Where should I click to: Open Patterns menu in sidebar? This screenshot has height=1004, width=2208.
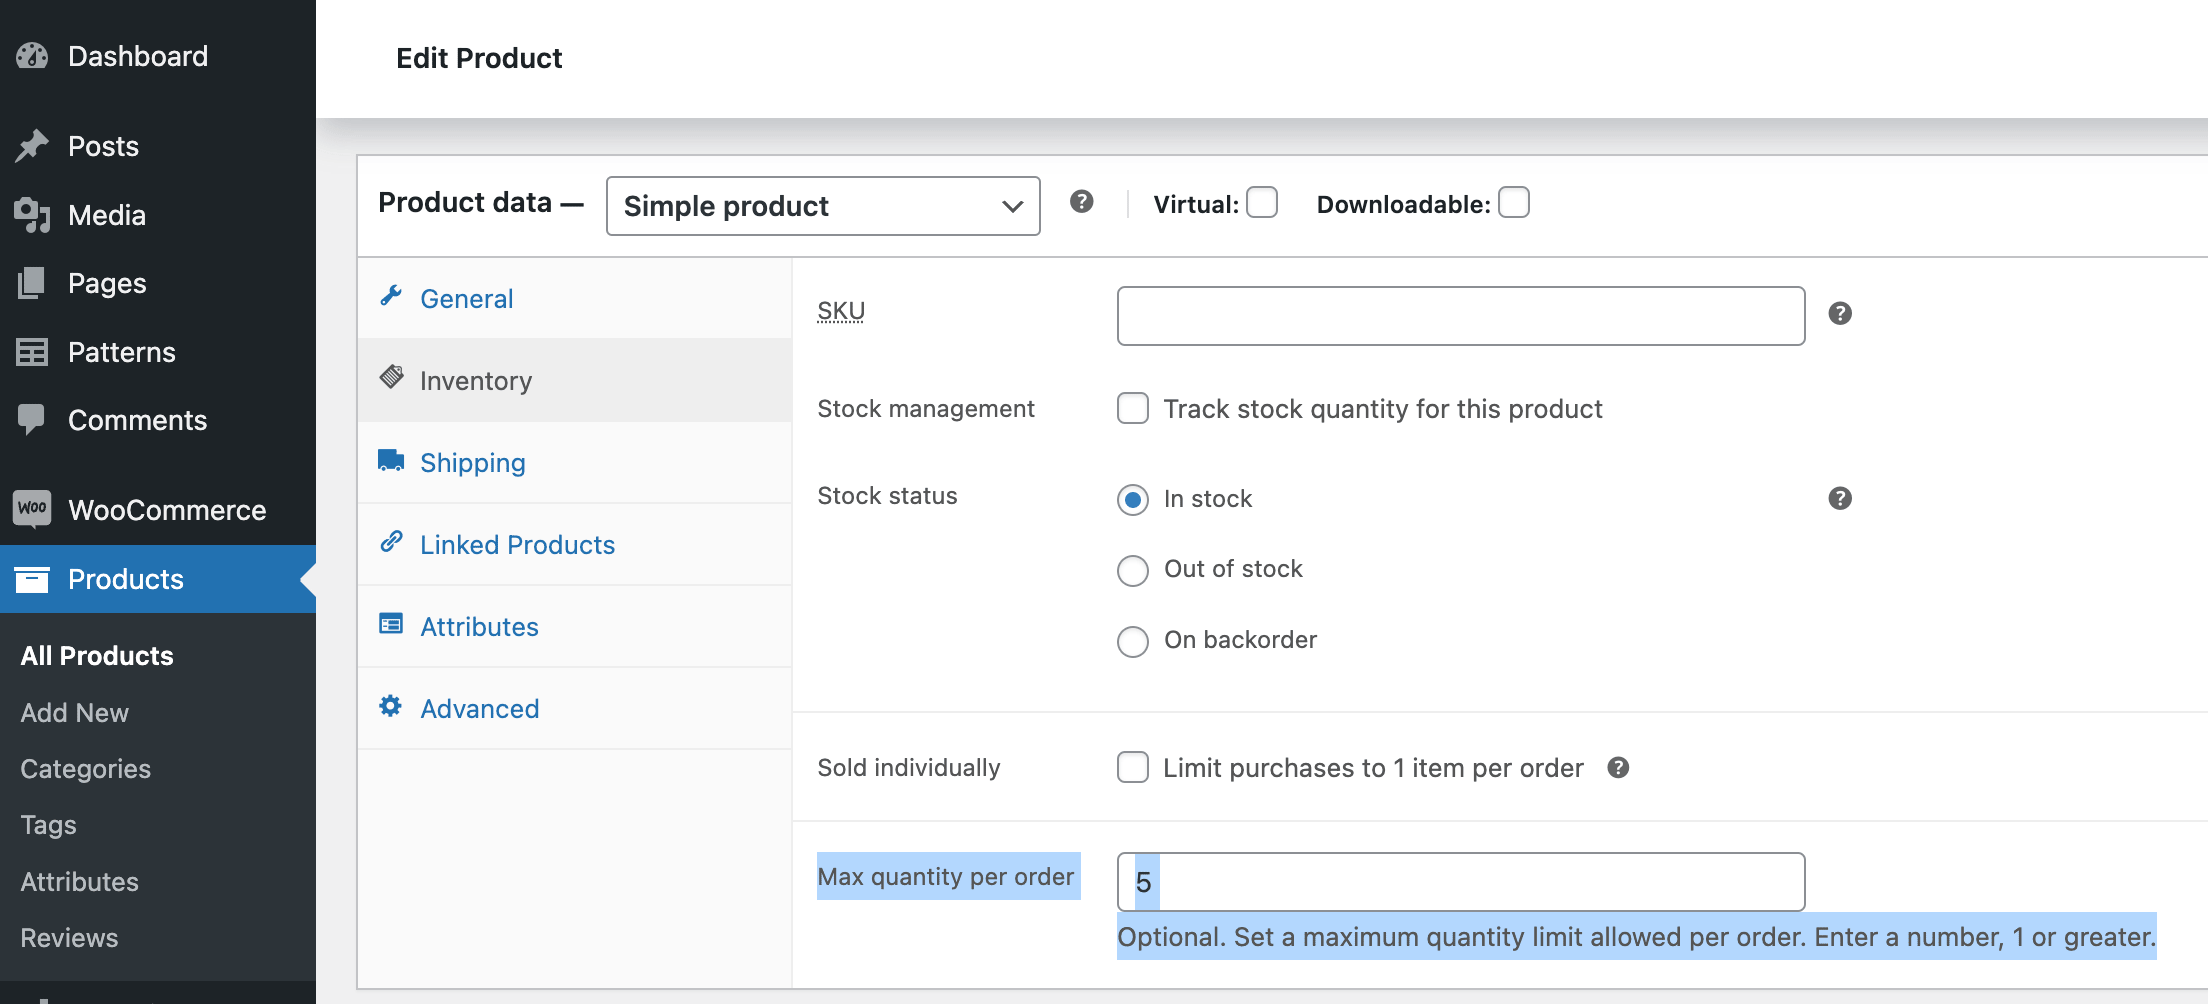[x=158, y=352]
